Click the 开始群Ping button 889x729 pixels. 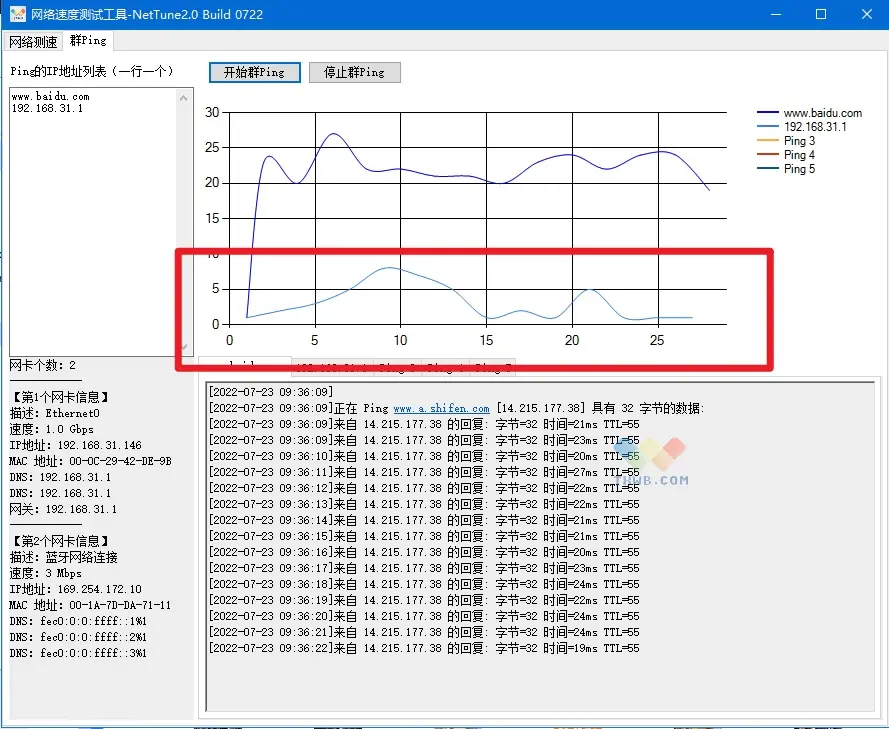pos(255,72)
